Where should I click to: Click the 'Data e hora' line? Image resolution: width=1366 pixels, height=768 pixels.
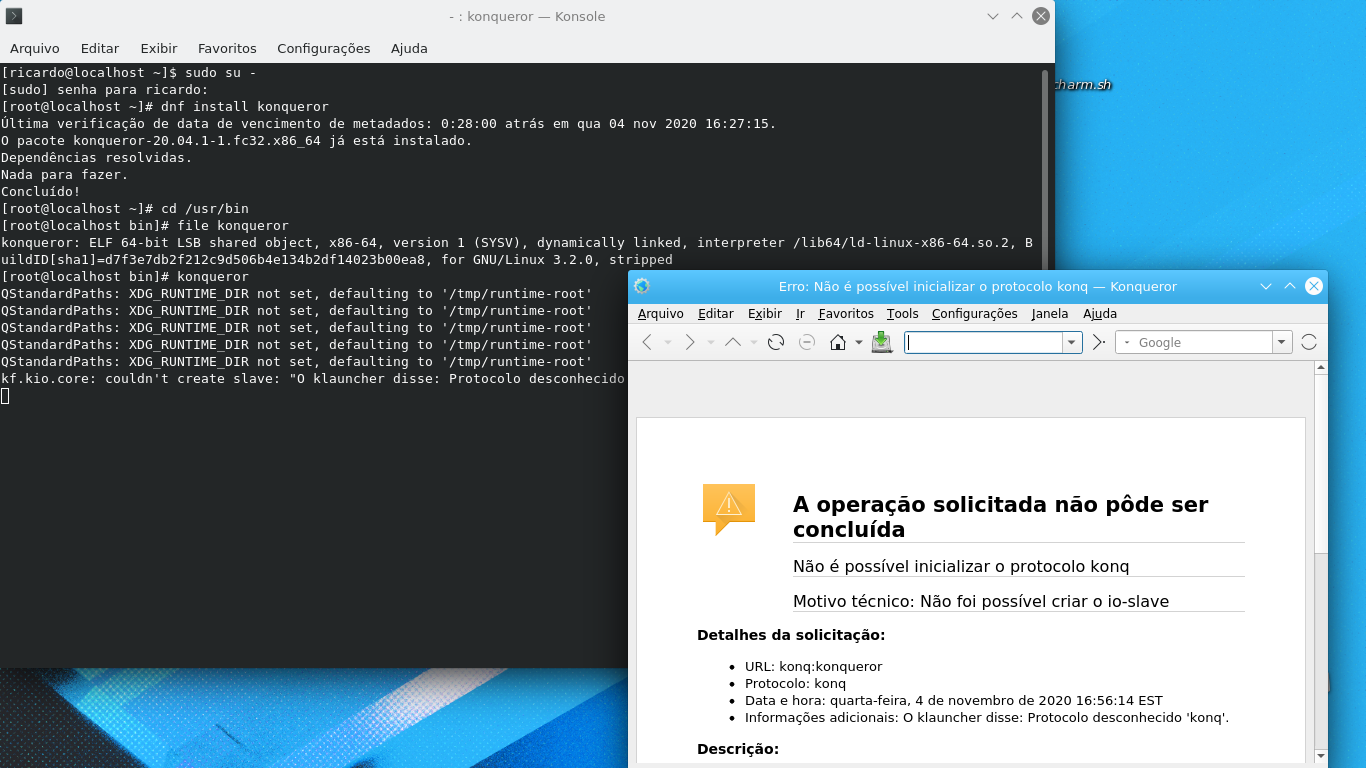[x=953, y=700]
